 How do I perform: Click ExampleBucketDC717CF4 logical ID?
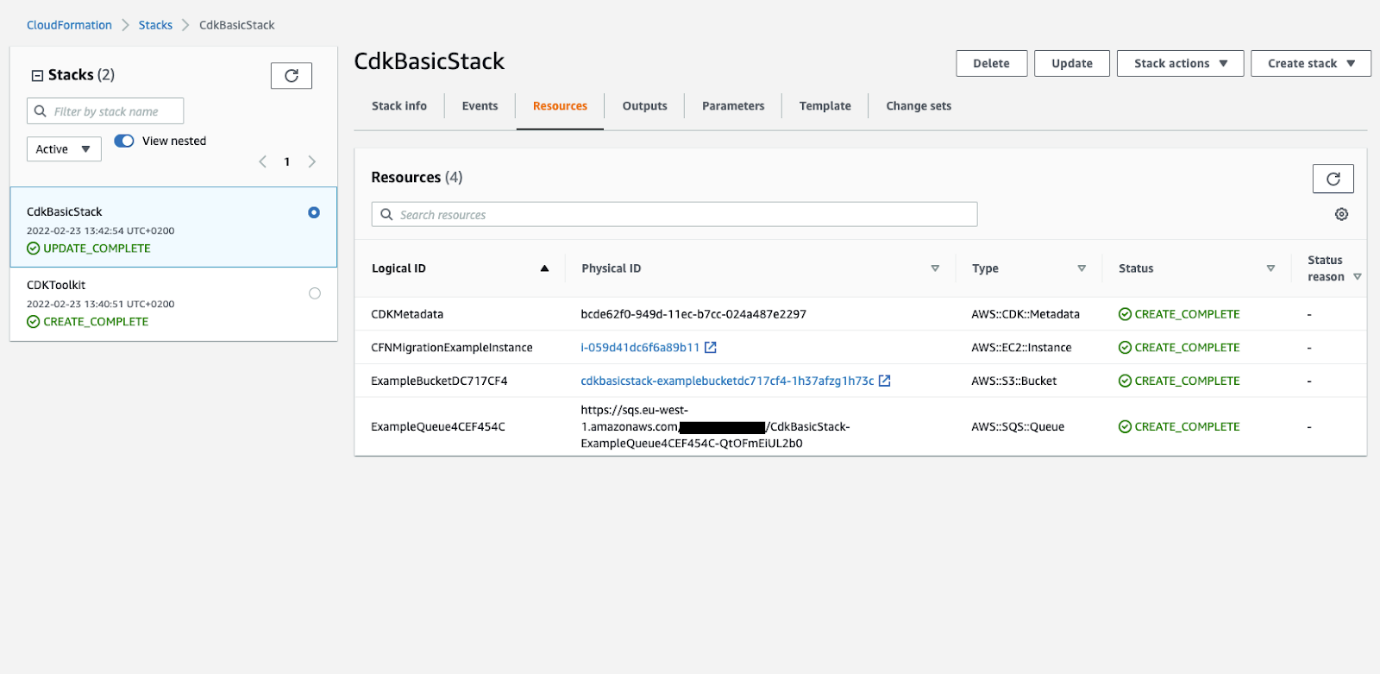(x=439, y=381)
